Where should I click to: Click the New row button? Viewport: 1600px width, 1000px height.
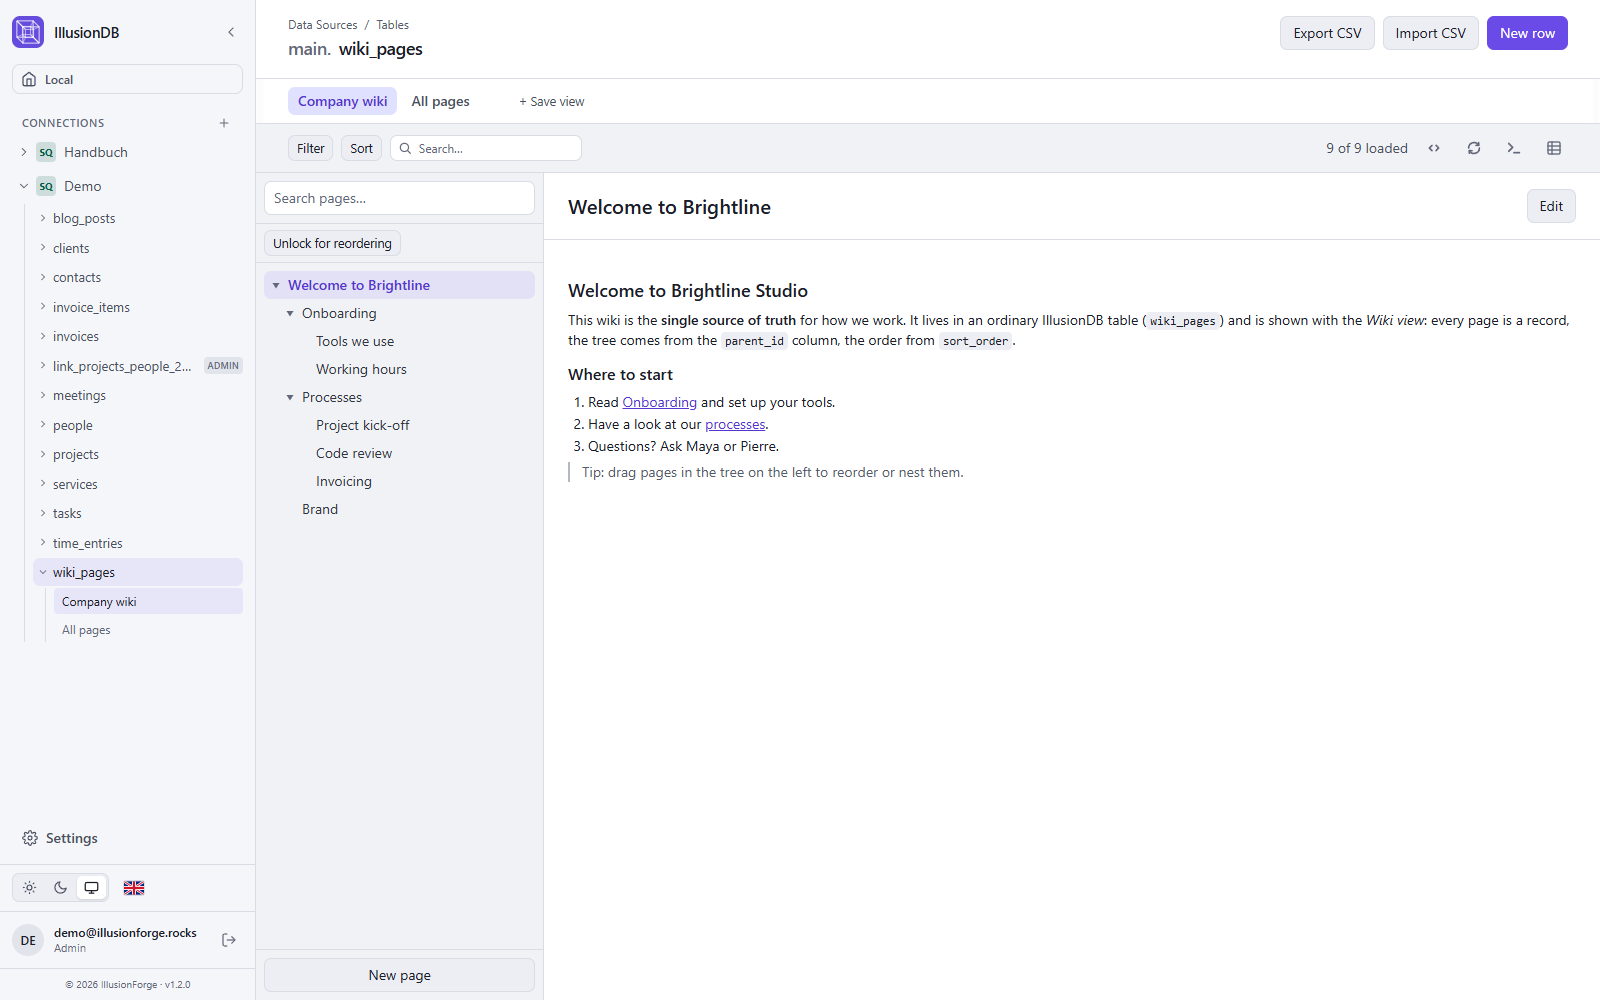click(1527, 33)
